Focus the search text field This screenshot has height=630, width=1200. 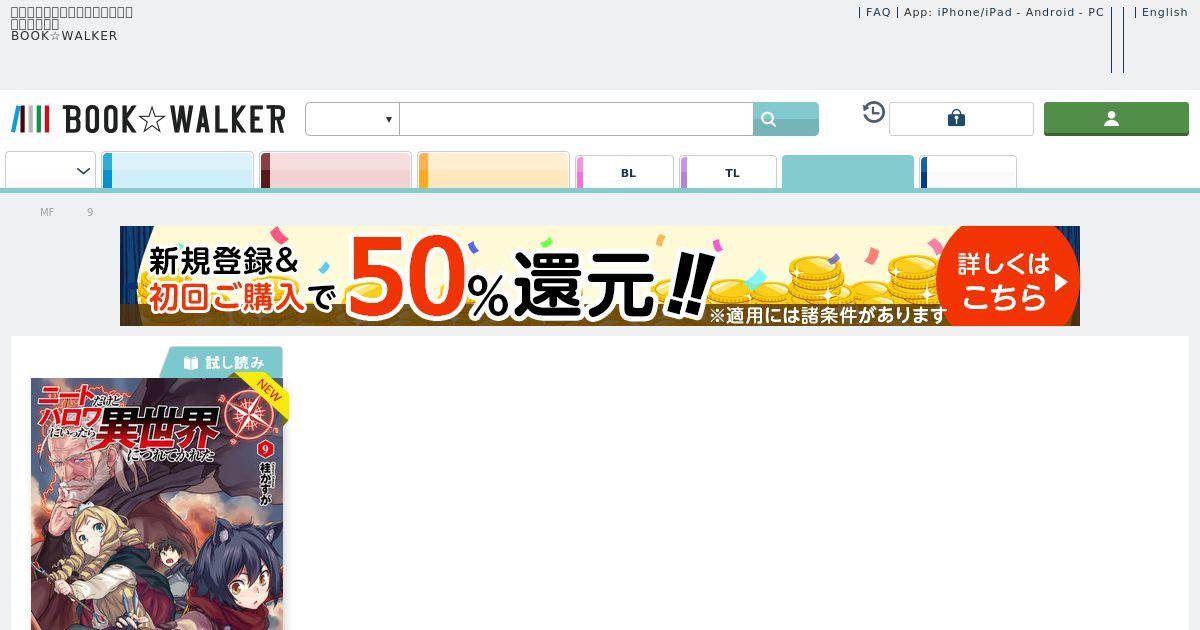576,119
